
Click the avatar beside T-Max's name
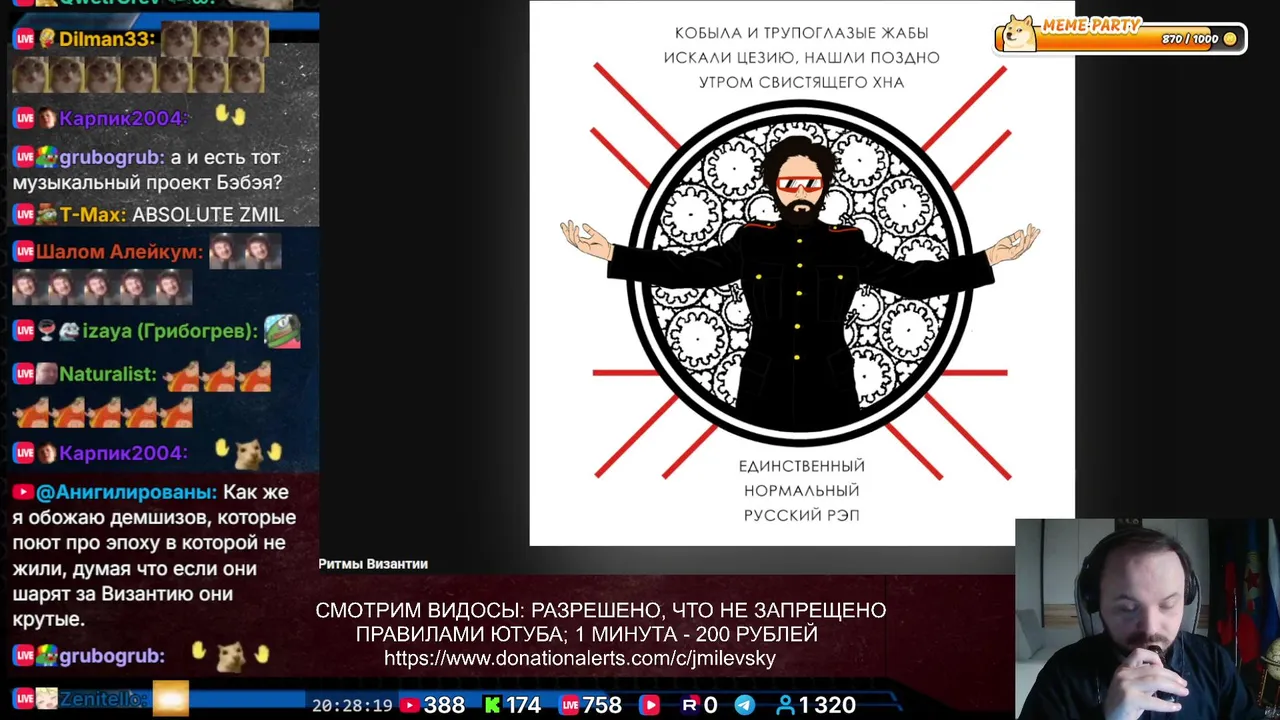tap(47, 214)
